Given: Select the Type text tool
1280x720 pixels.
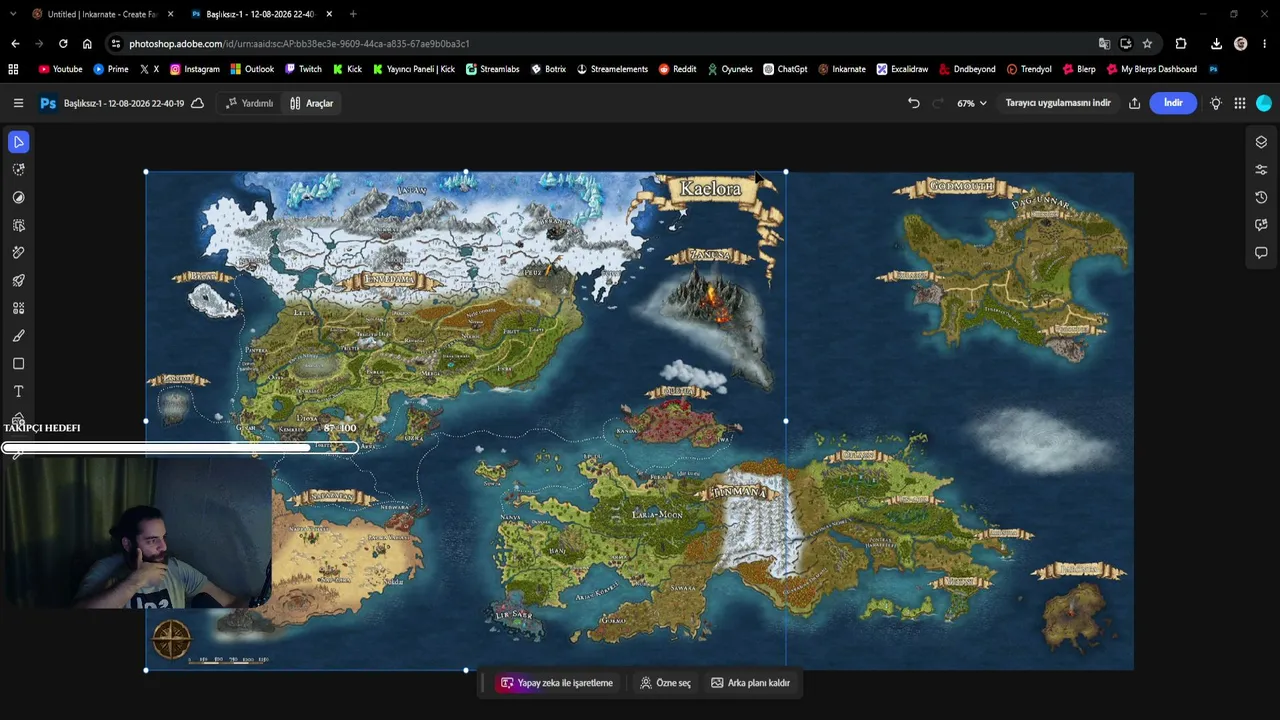Looking at the screenshot, I should [x=18, y=391].
